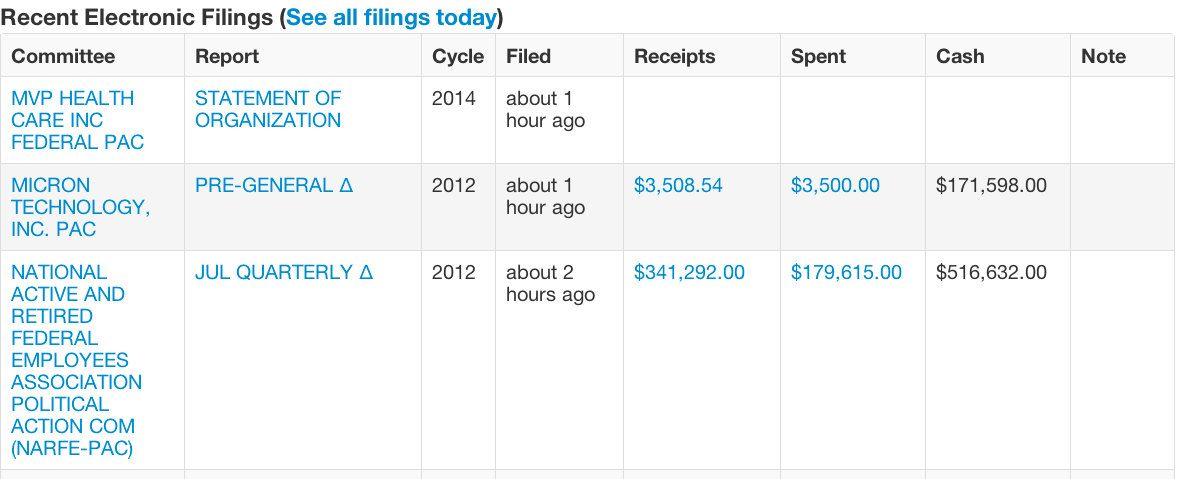Open the 'See all filings today' link
The image size is (1185, 479).
[391, 17]
